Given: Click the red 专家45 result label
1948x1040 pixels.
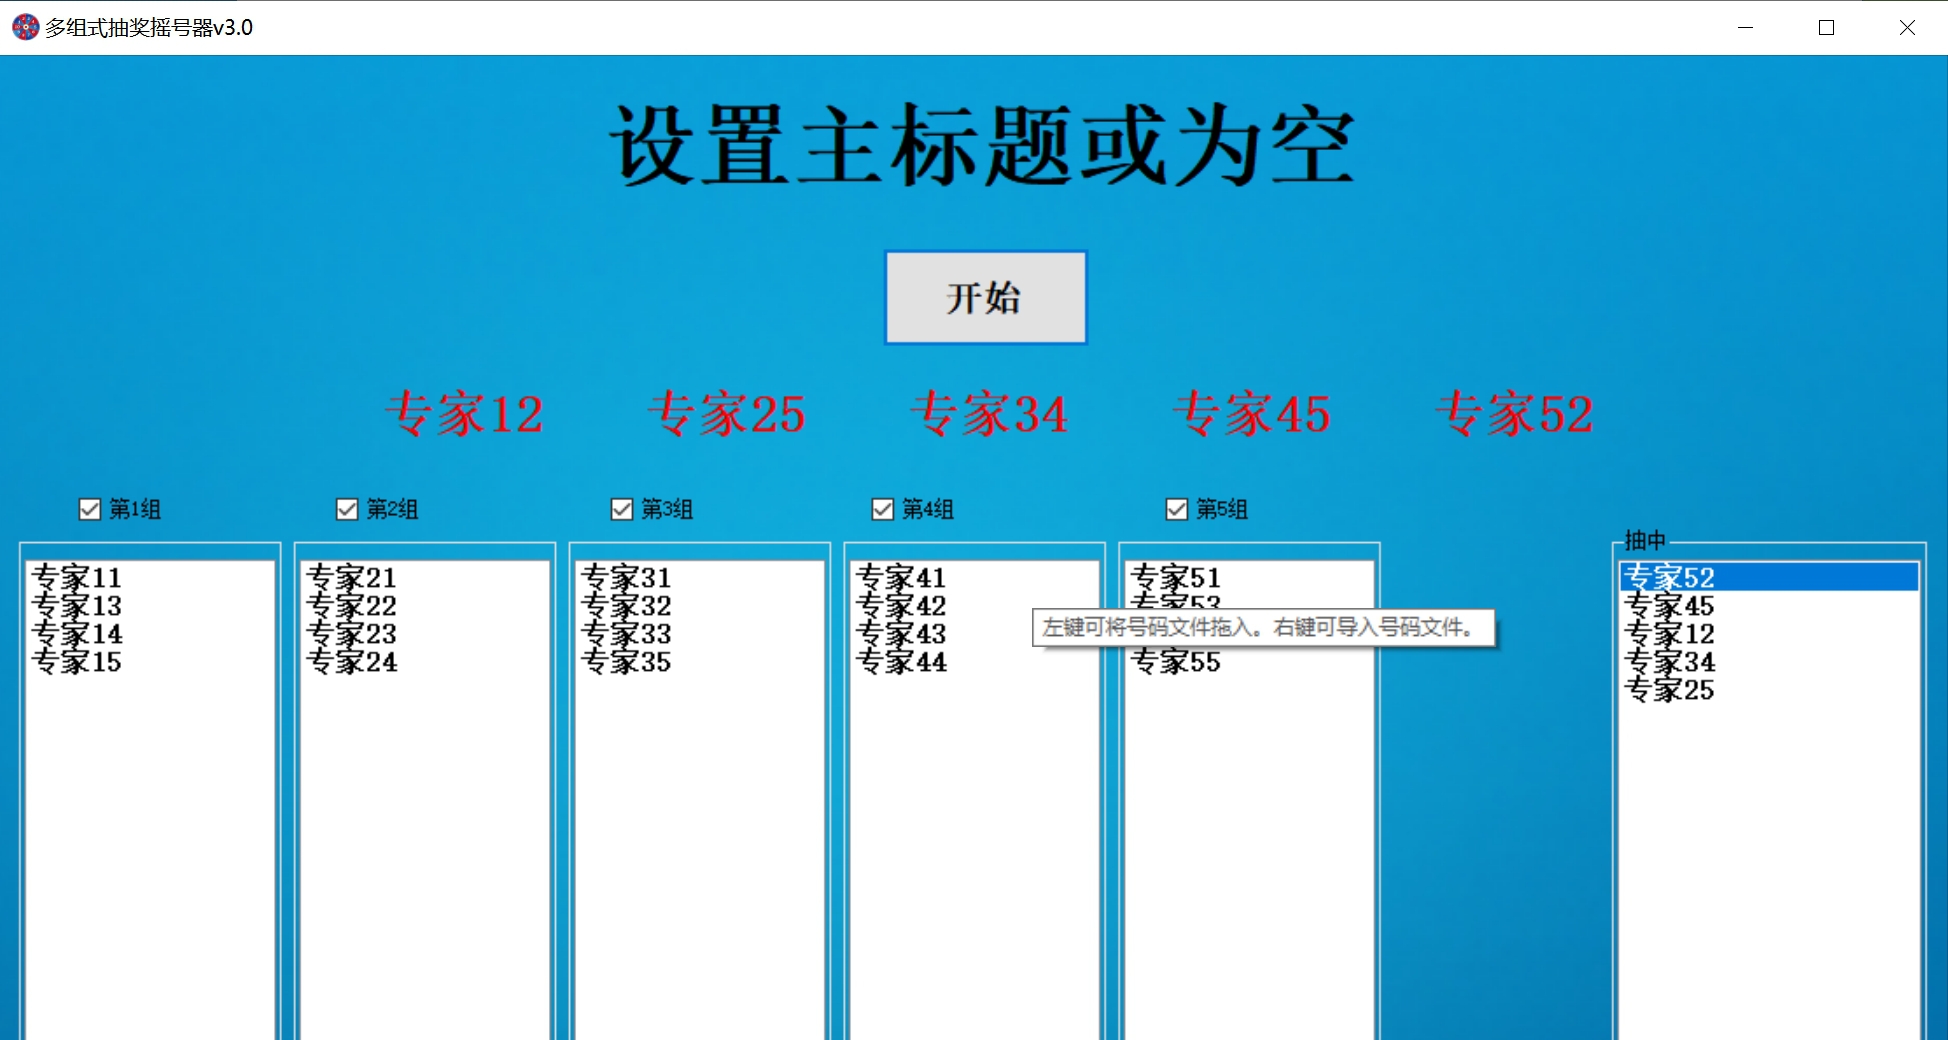Looking at the screenshot, I should point(1252,413).
